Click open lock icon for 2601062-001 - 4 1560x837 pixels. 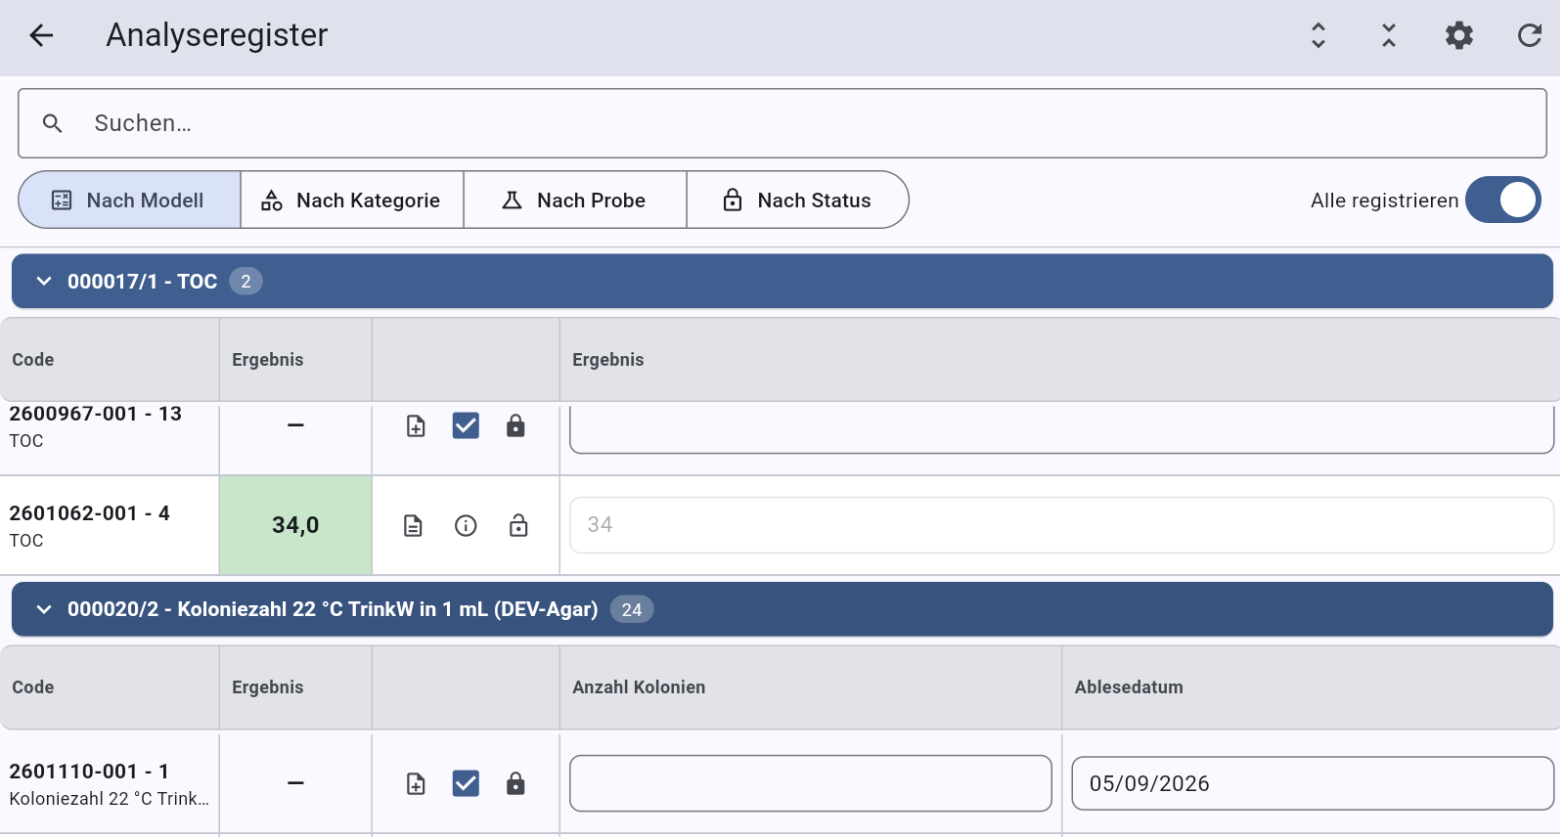coord(518,525)
